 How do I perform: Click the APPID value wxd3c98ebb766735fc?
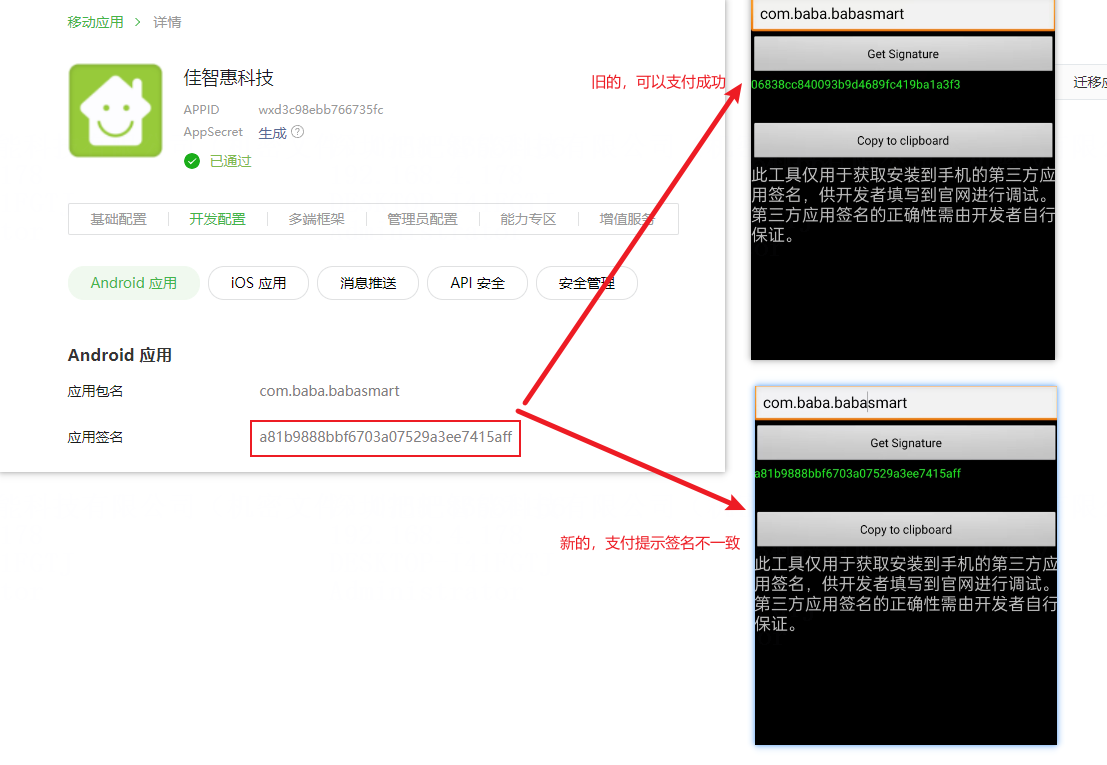321,110
